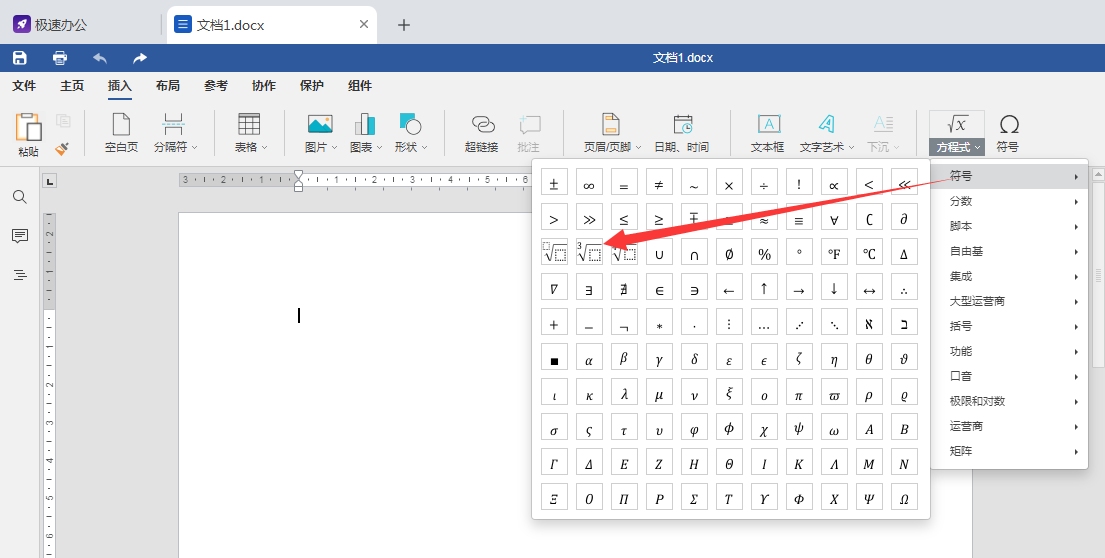1105x558 pixels.
Task: Insert the degrees Celsius ℃ symbol
Action: [x=869, y=252]
